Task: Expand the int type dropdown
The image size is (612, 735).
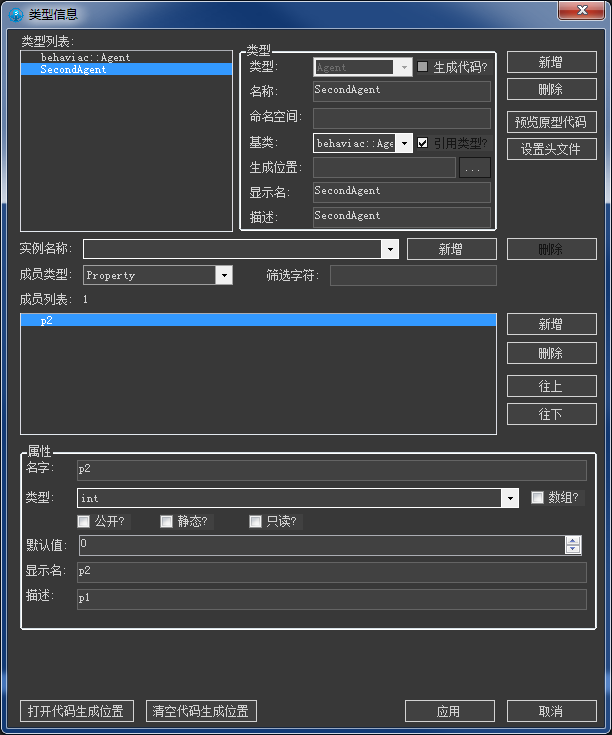Action: click(510, 498)
